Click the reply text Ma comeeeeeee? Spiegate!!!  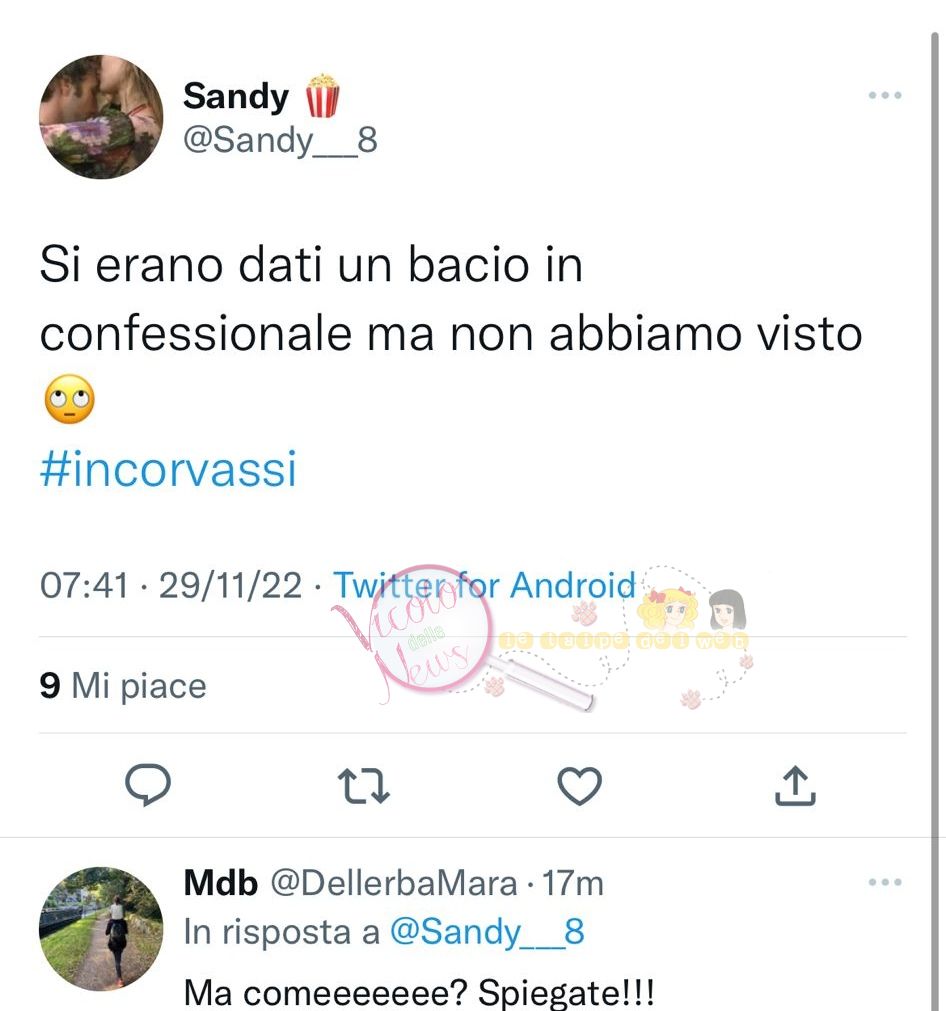(x=419, y=993)
